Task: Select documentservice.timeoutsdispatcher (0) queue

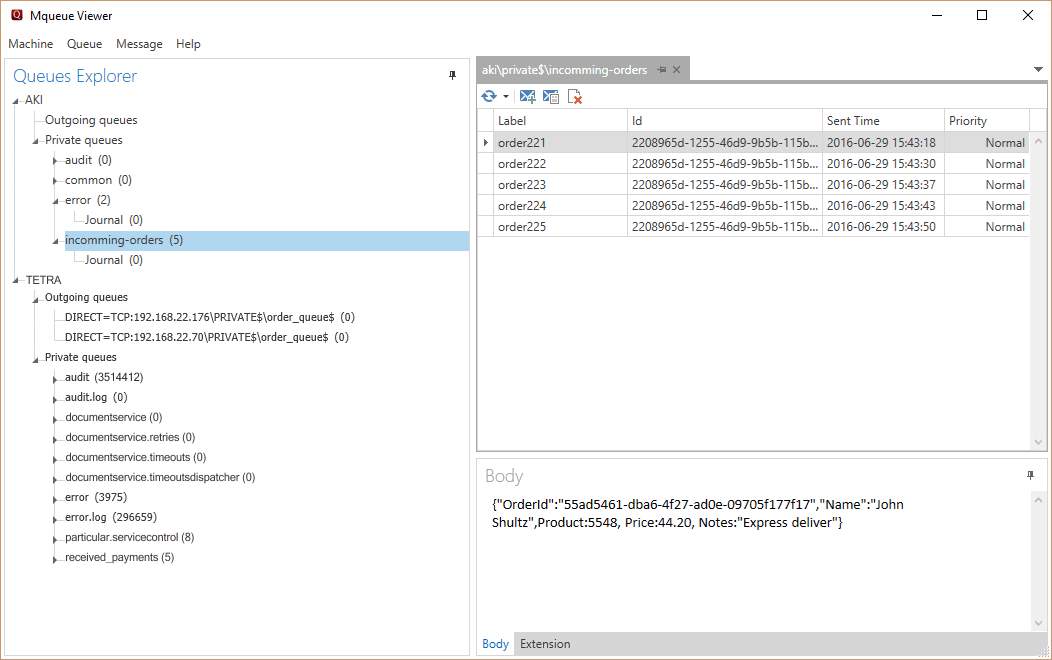Action: click(x=160, y=478)
